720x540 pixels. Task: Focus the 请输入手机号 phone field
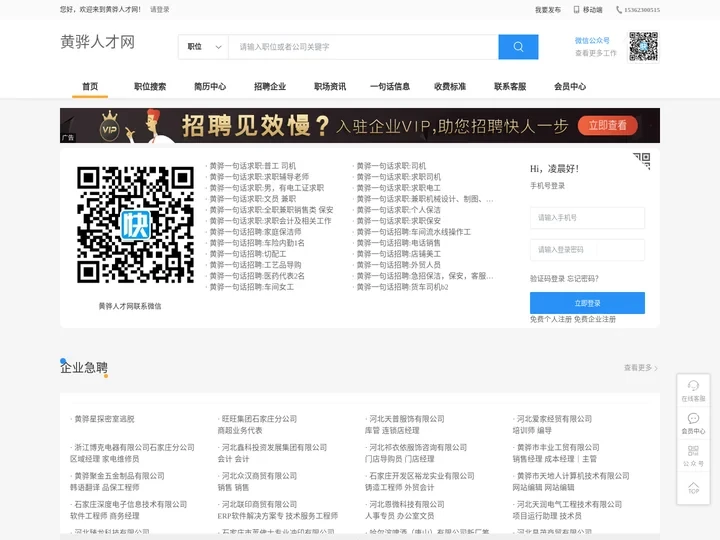point(587,218)
